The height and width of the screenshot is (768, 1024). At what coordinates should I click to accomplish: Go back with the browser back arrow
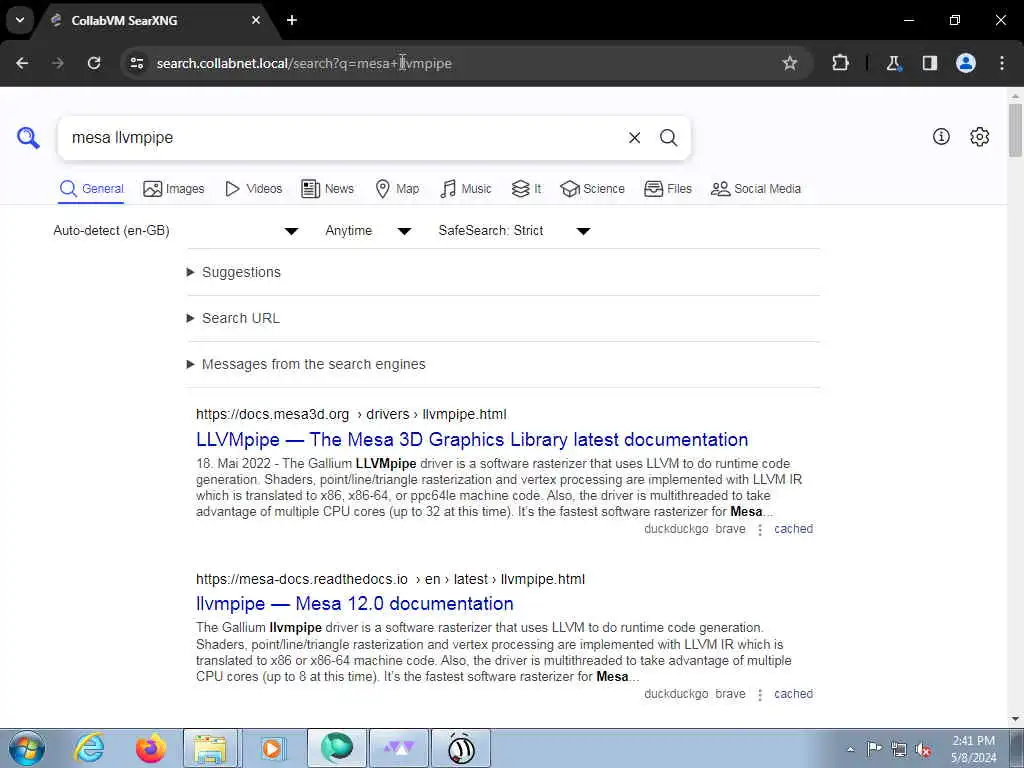pyautogui.click(x=22, y=63)
